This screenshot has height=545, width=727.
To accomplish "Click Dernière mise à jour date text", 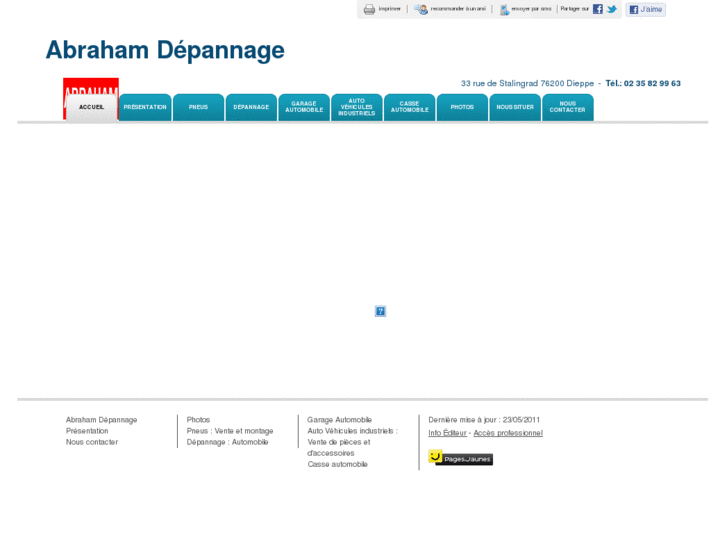I will 484,420.
